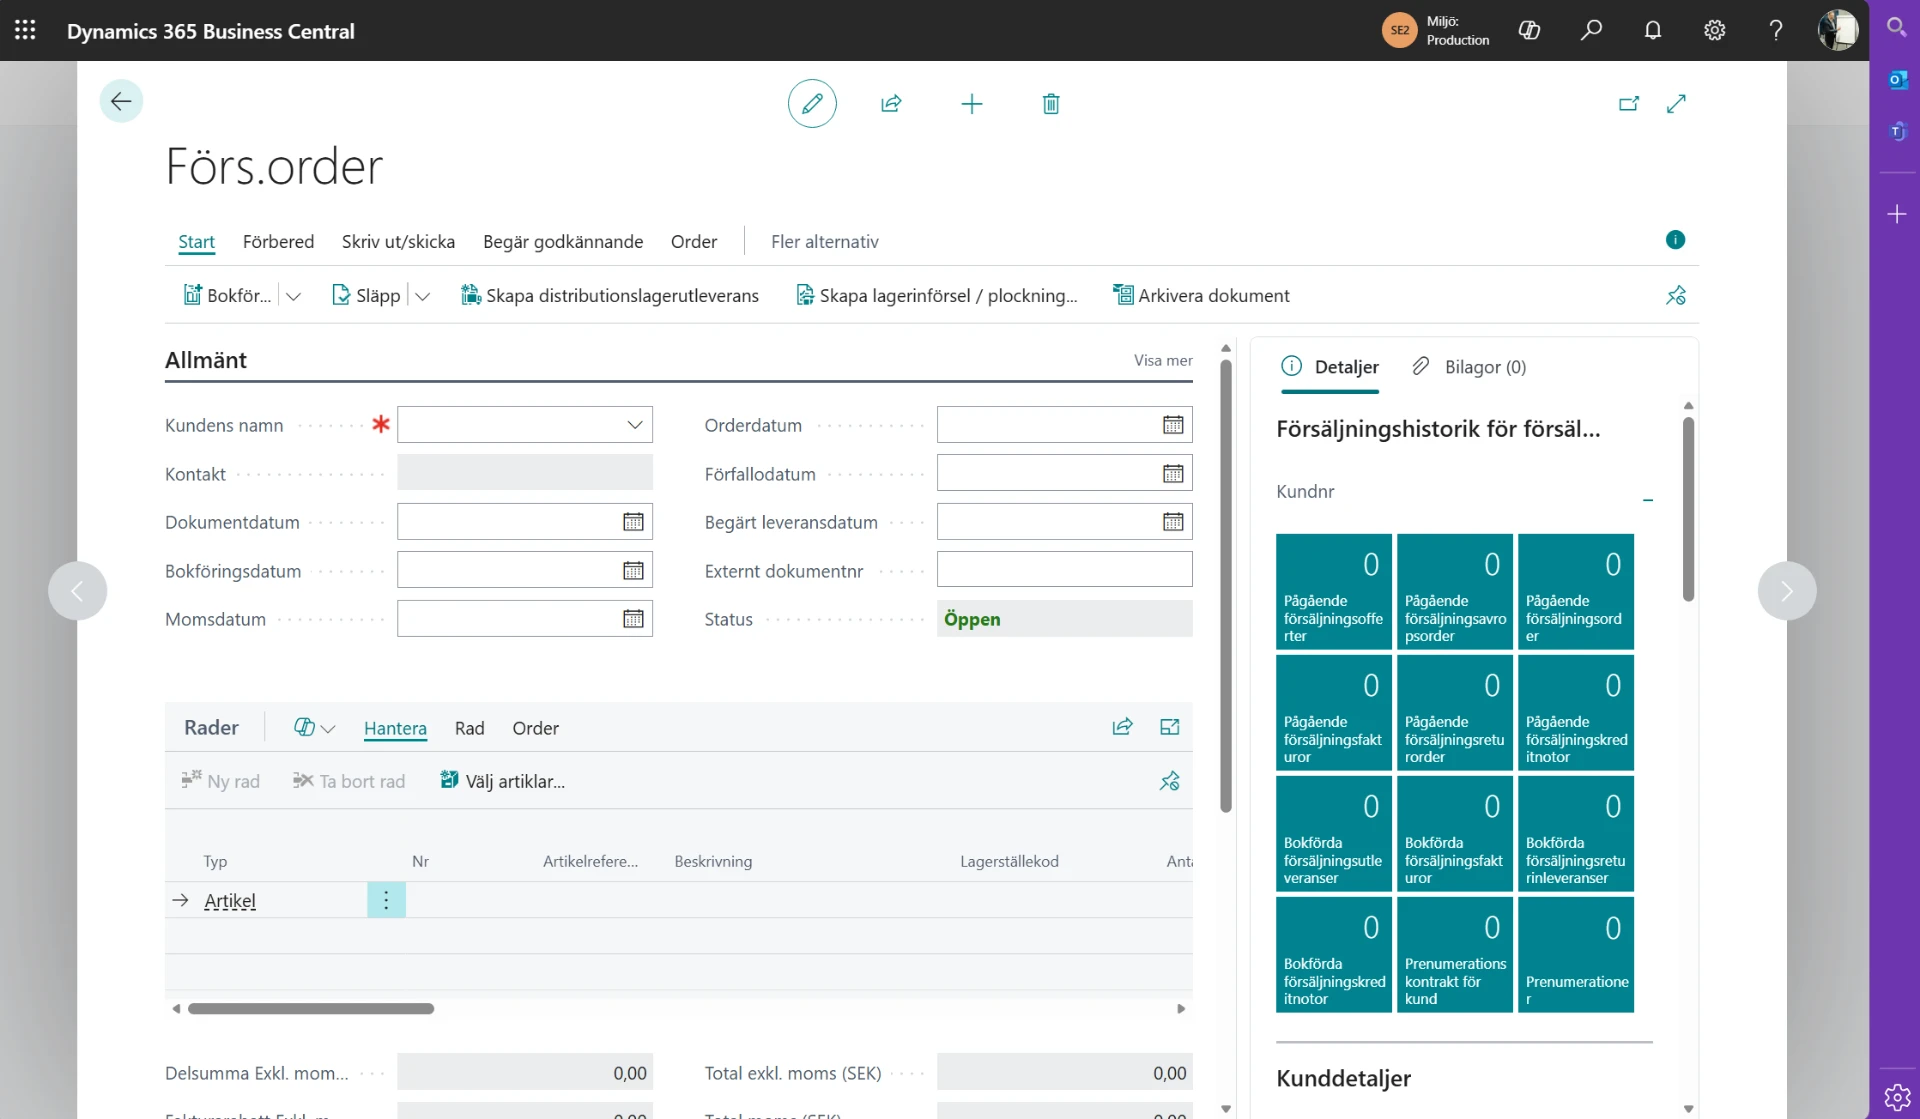Expand page with diagonal arrows icon
Viewport: 1920px width, 1119px height.
(x=1677, y=103)
